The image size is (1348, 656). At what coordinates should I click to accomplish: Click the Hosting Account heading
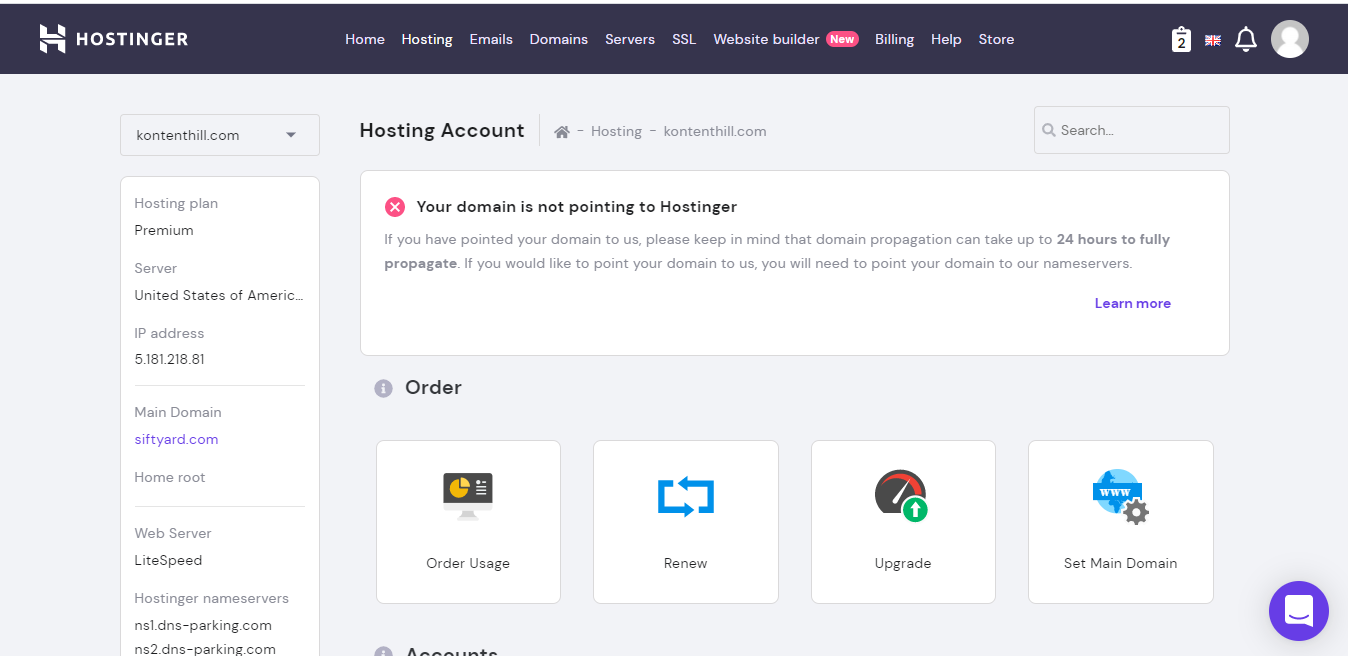[x=442, y=130]
